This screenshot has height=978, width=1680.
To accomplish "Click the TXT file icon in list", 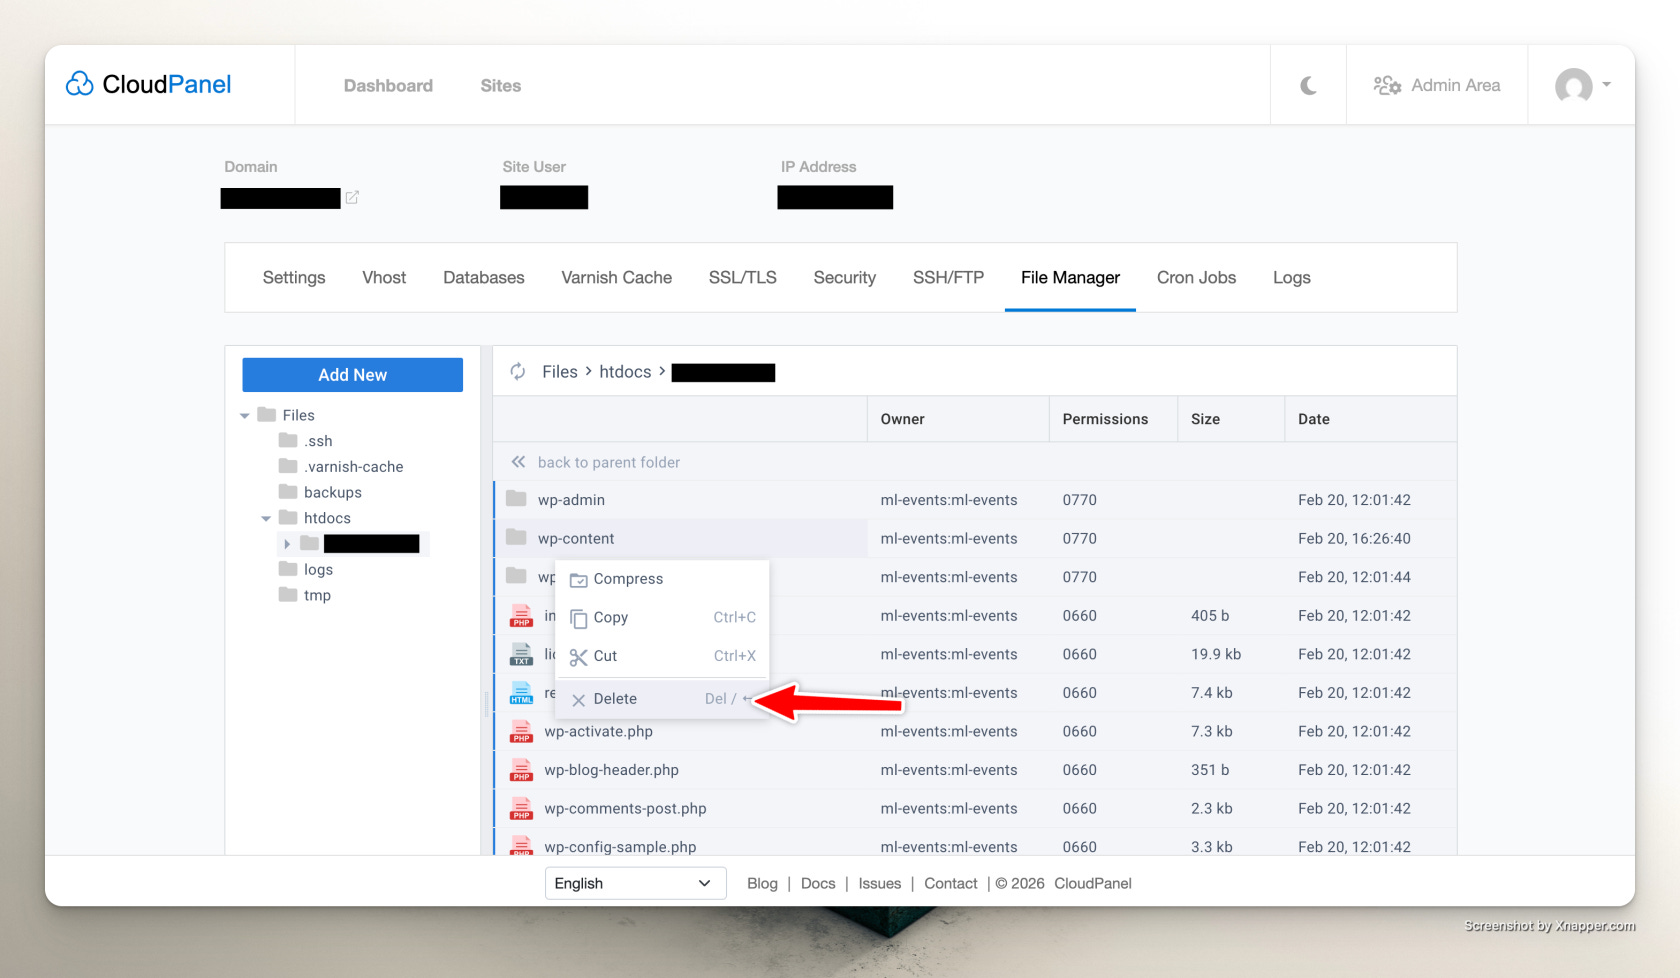I will pyautogui.click(x=521, y=654).
